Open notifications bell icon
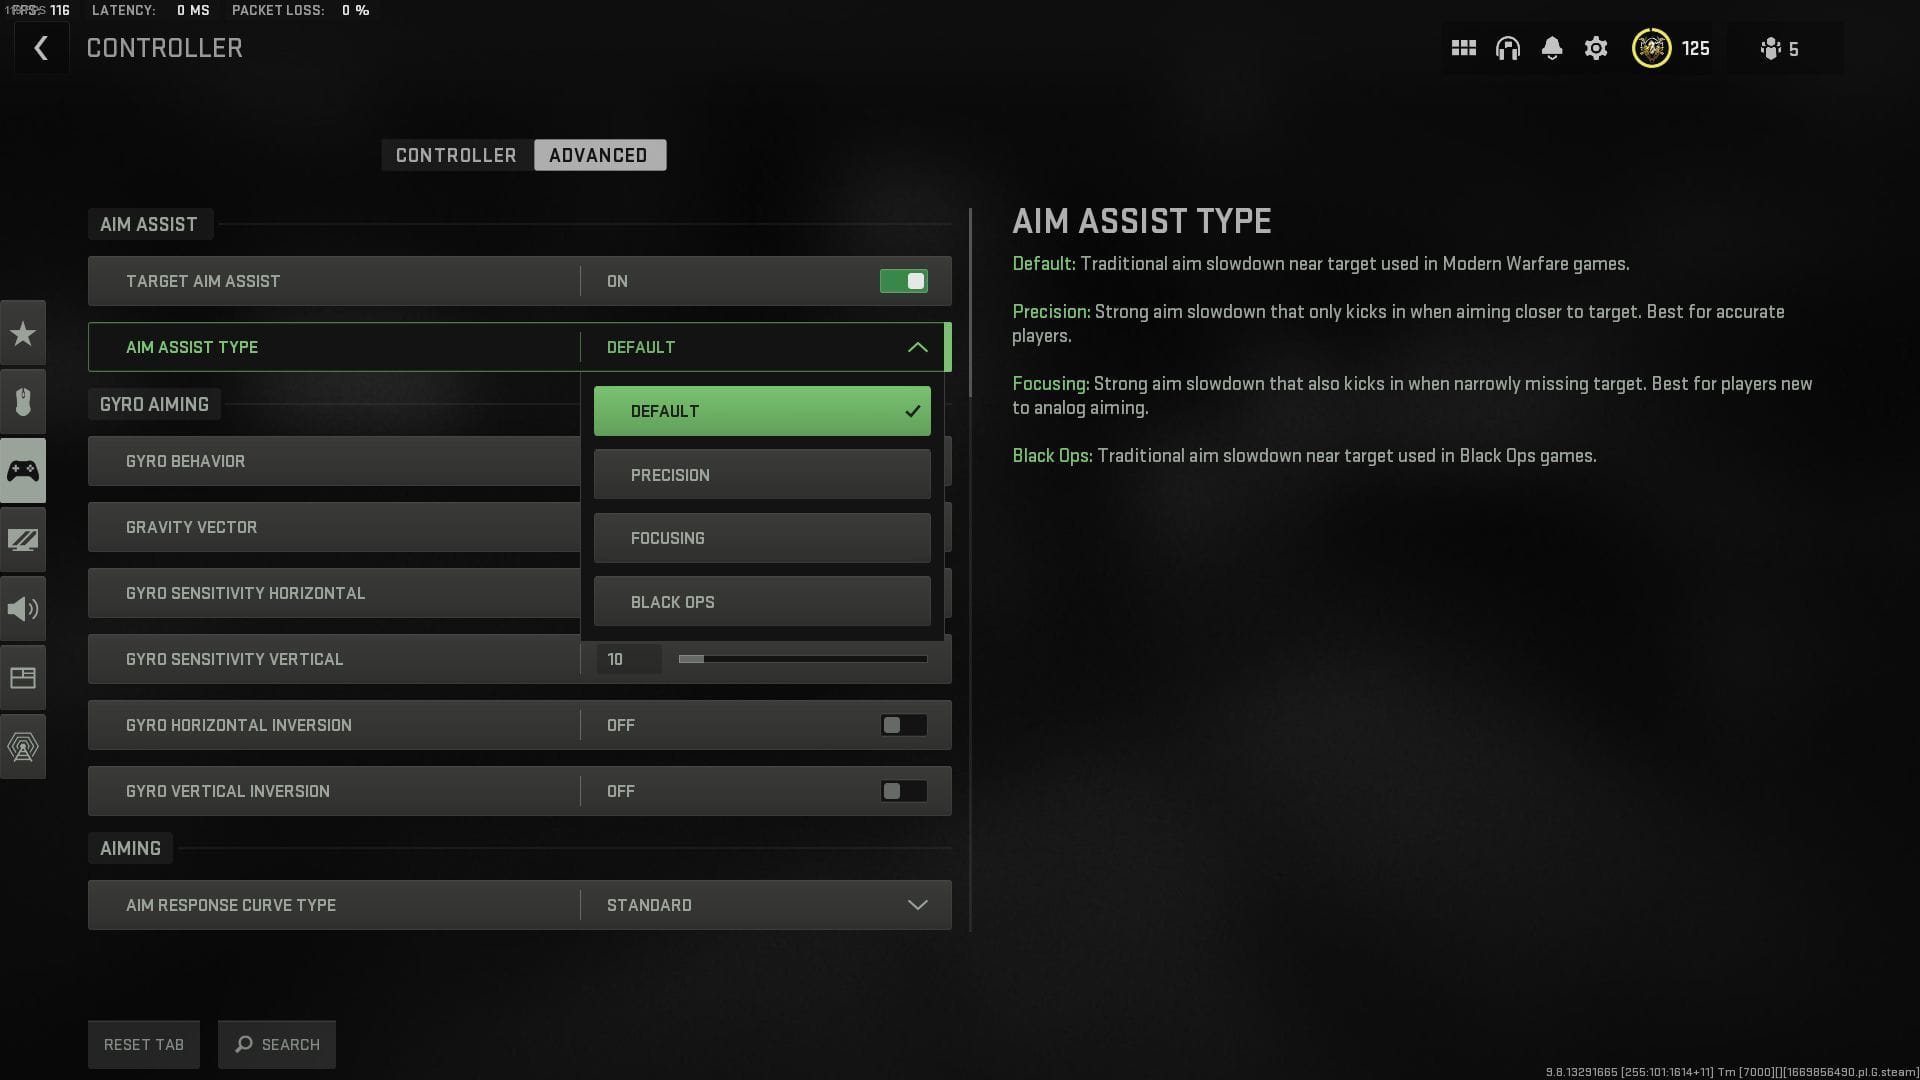The image size is (1920, 1080). (x=1551, y=48)
